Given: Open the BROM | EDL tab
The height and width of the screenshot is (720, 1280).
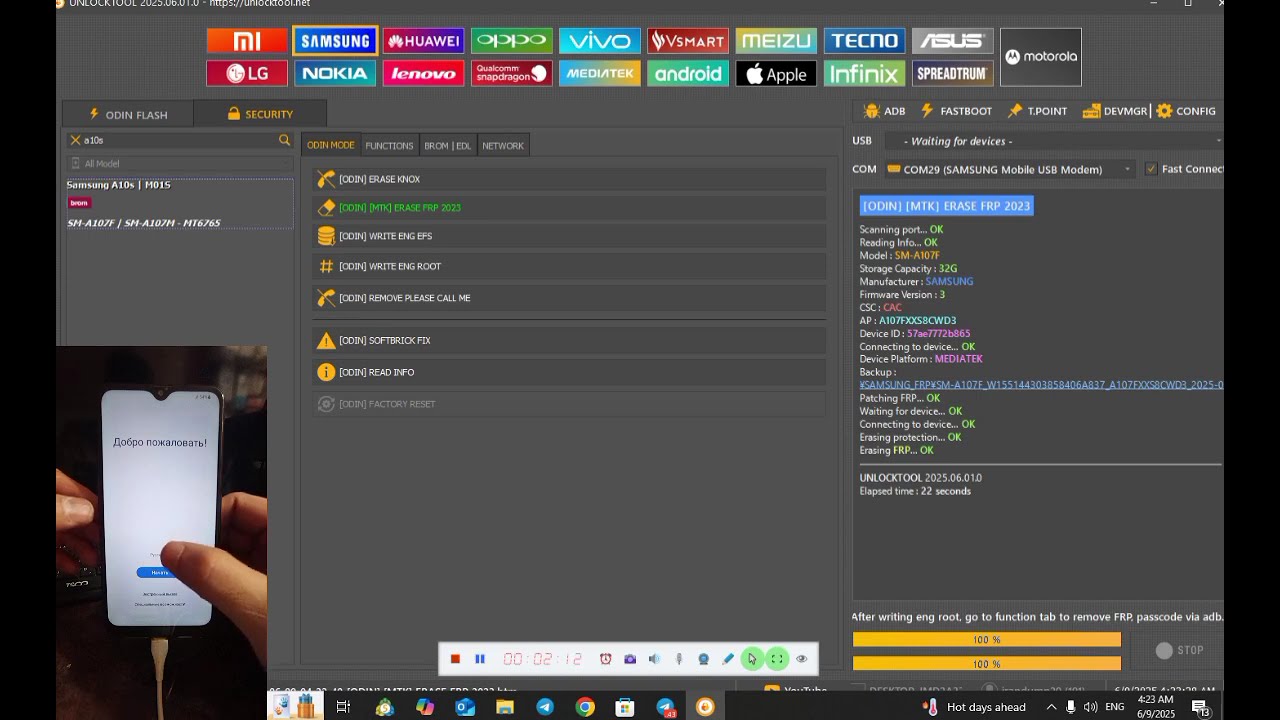Looking at the screenshot, I should click(x=447, y=145).
